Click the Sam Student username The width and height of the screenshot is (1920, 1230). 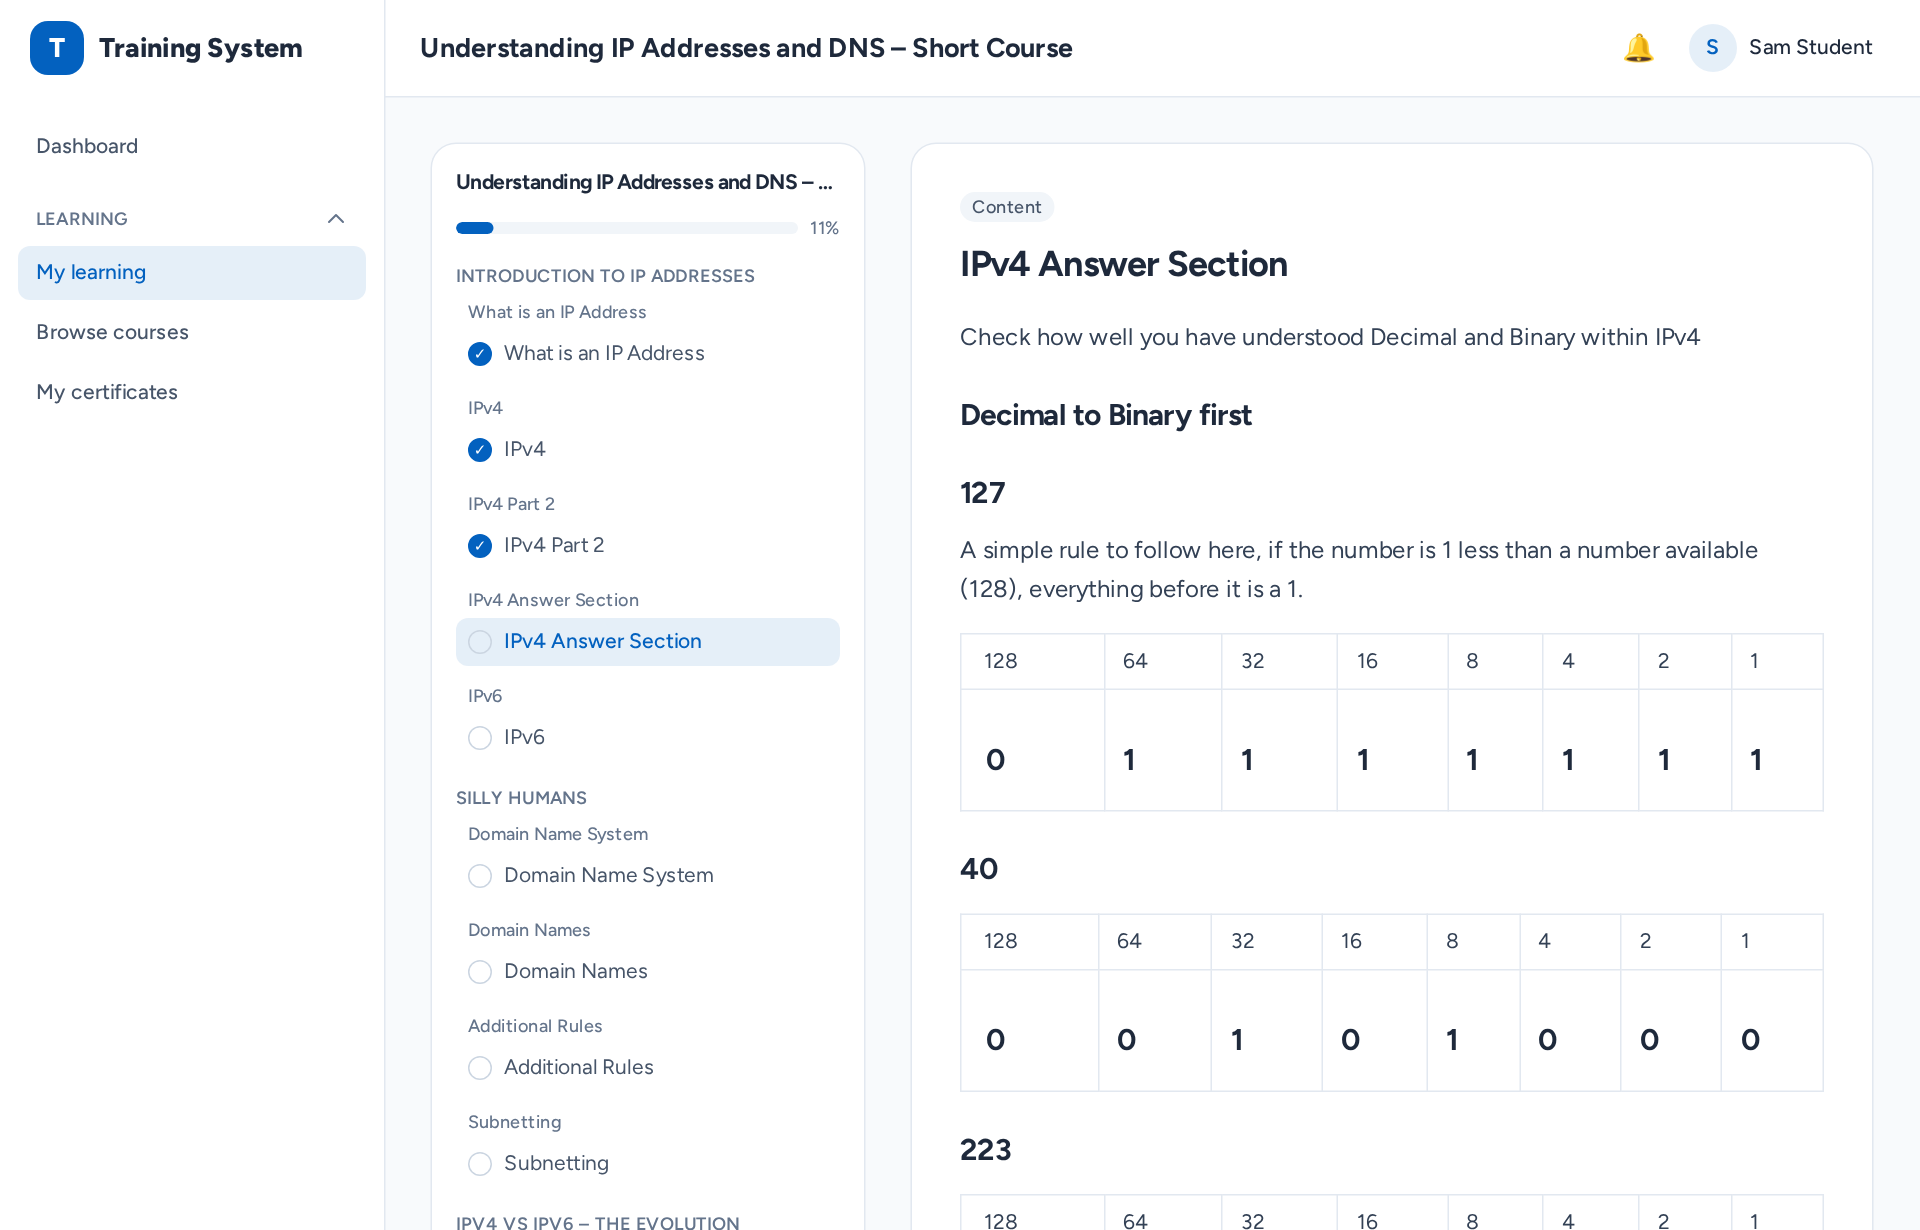tap(1810, 47)
